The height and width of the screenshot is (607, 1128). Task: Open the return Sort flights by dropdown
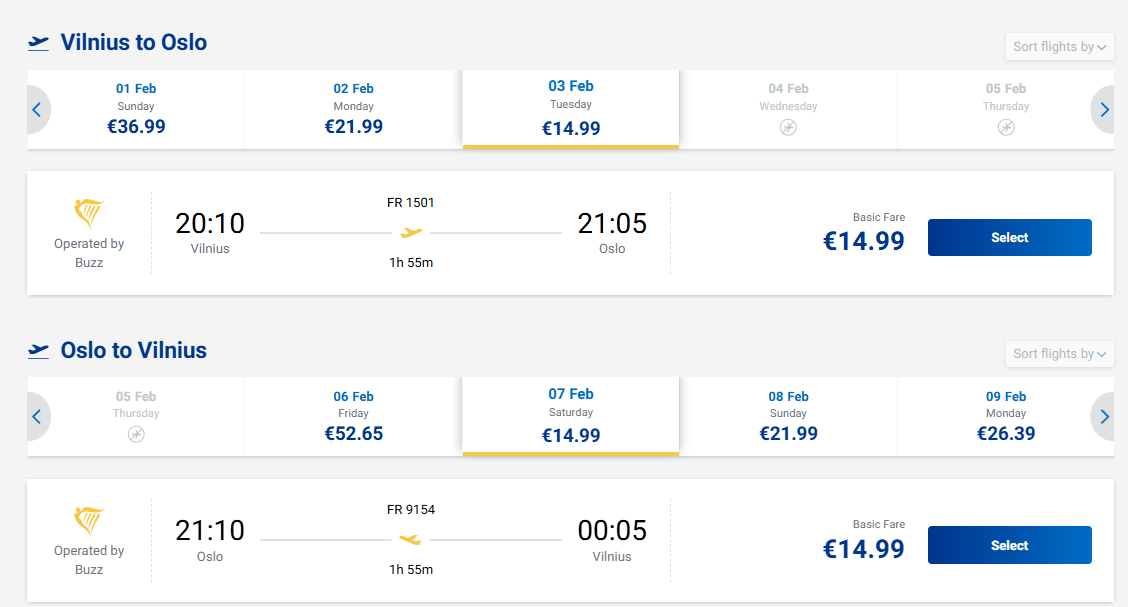pyautogui.click(x=1059, y=354)
